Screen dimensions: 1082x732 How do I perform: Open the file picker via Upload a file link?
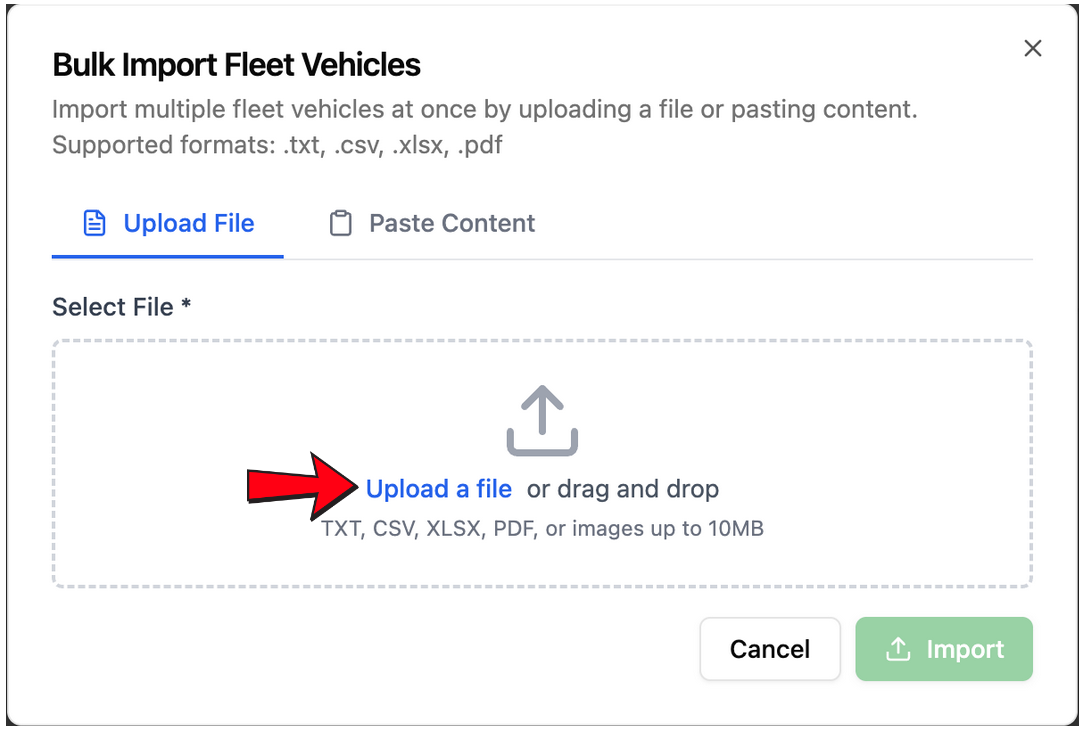(438, 488)
